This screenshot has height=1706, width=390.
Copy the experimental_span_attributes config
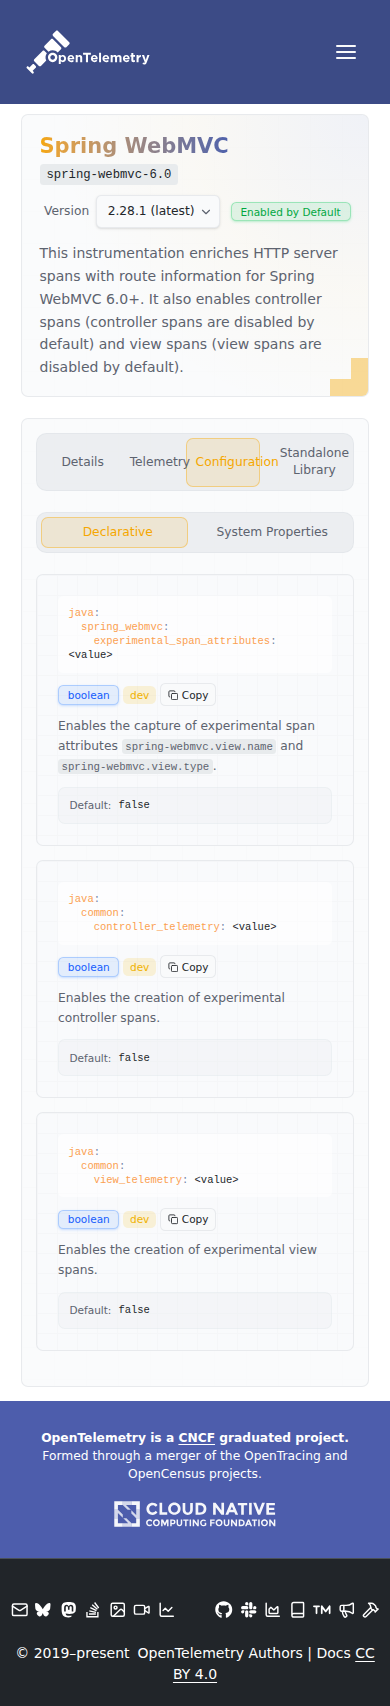[x=188, y=695]
